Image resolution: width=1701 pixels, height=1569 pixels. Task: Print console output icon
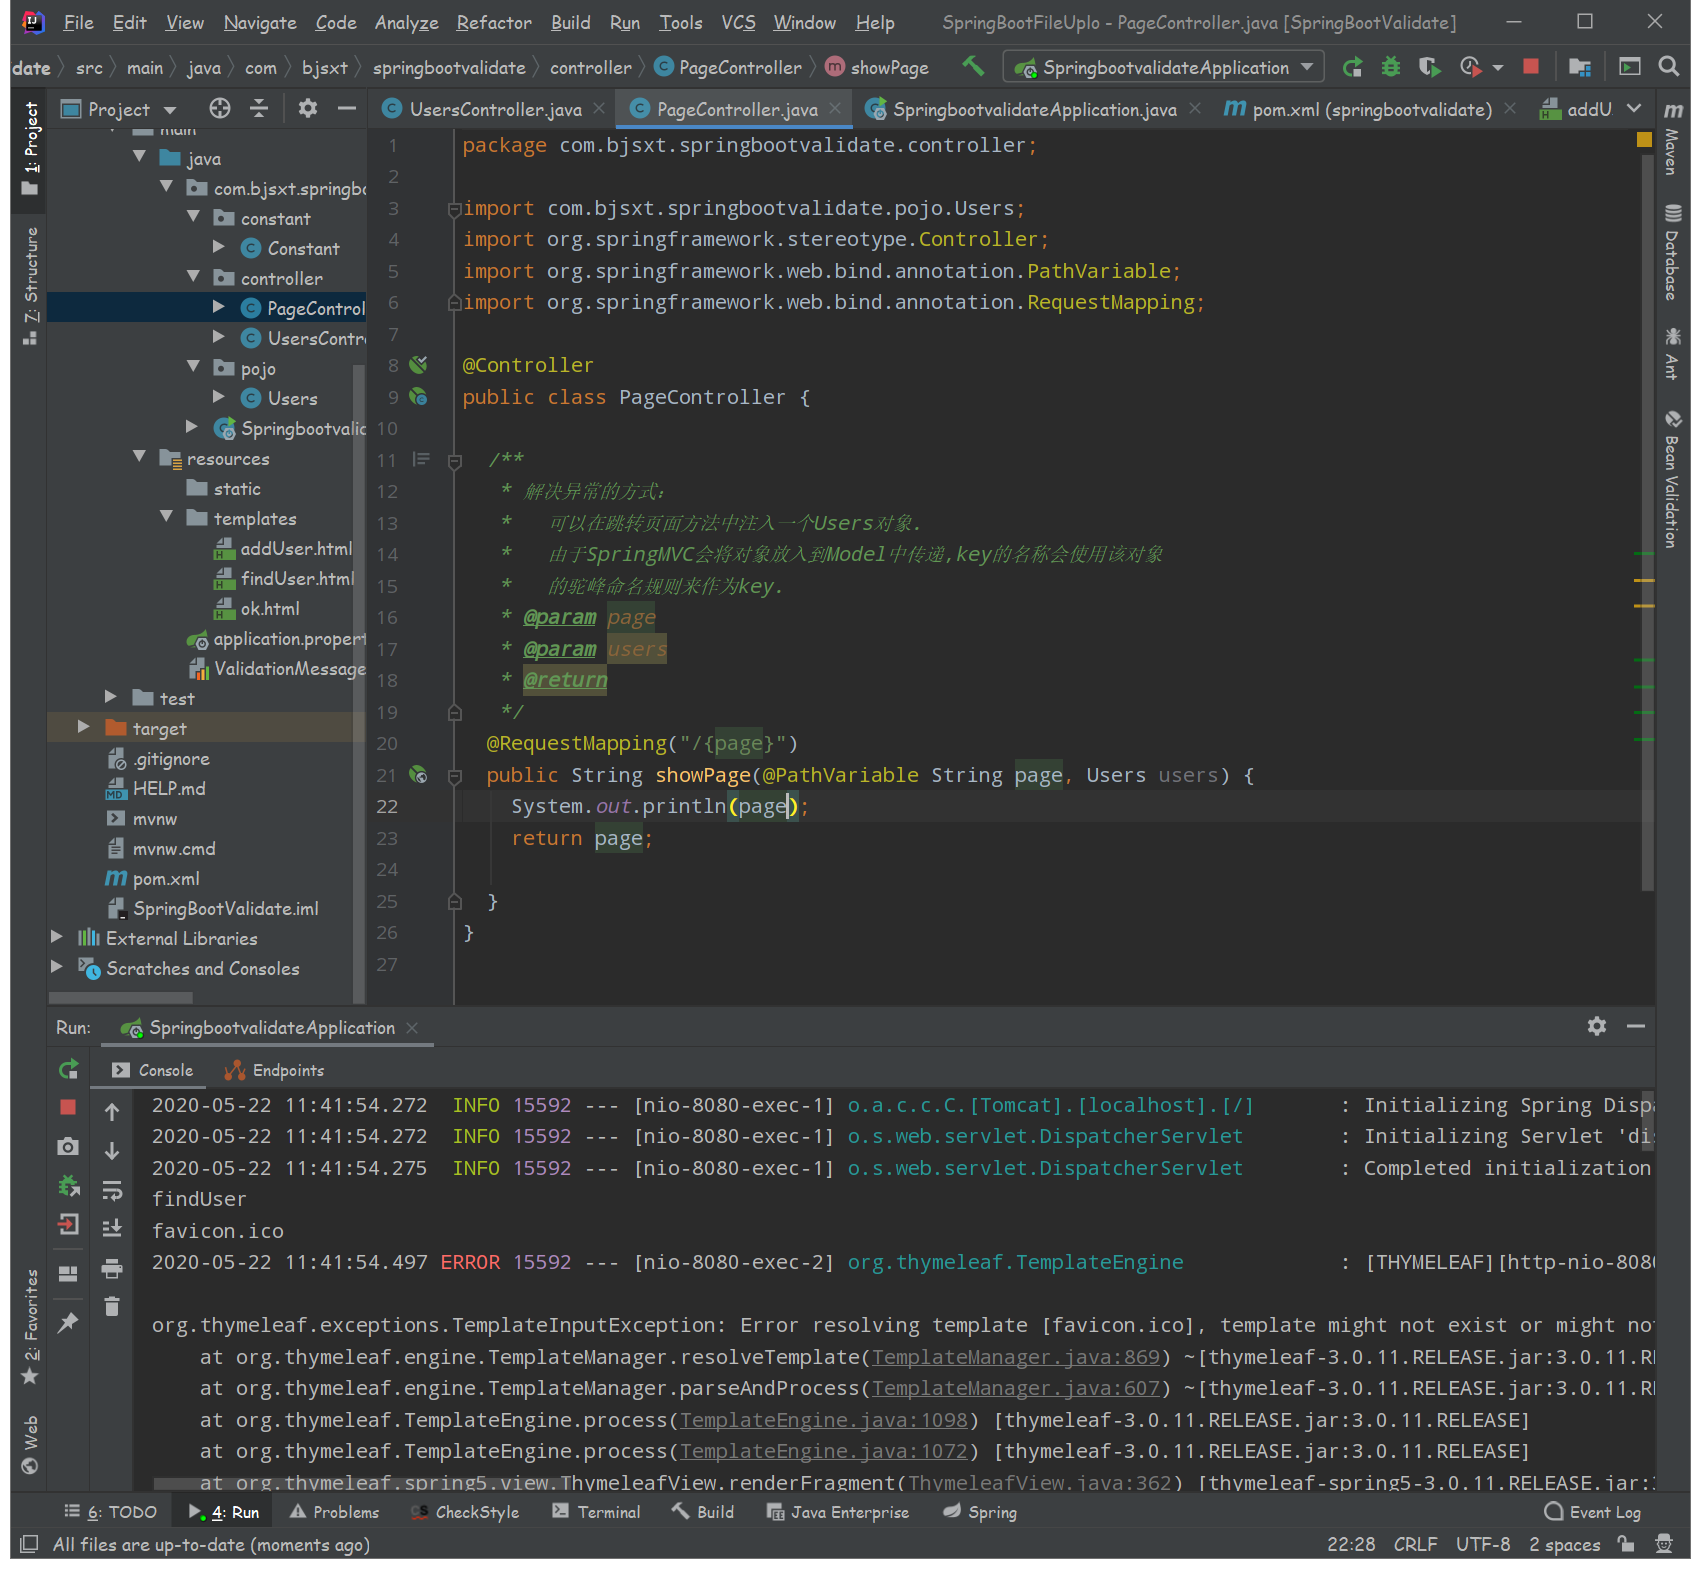pos(112,1269)
